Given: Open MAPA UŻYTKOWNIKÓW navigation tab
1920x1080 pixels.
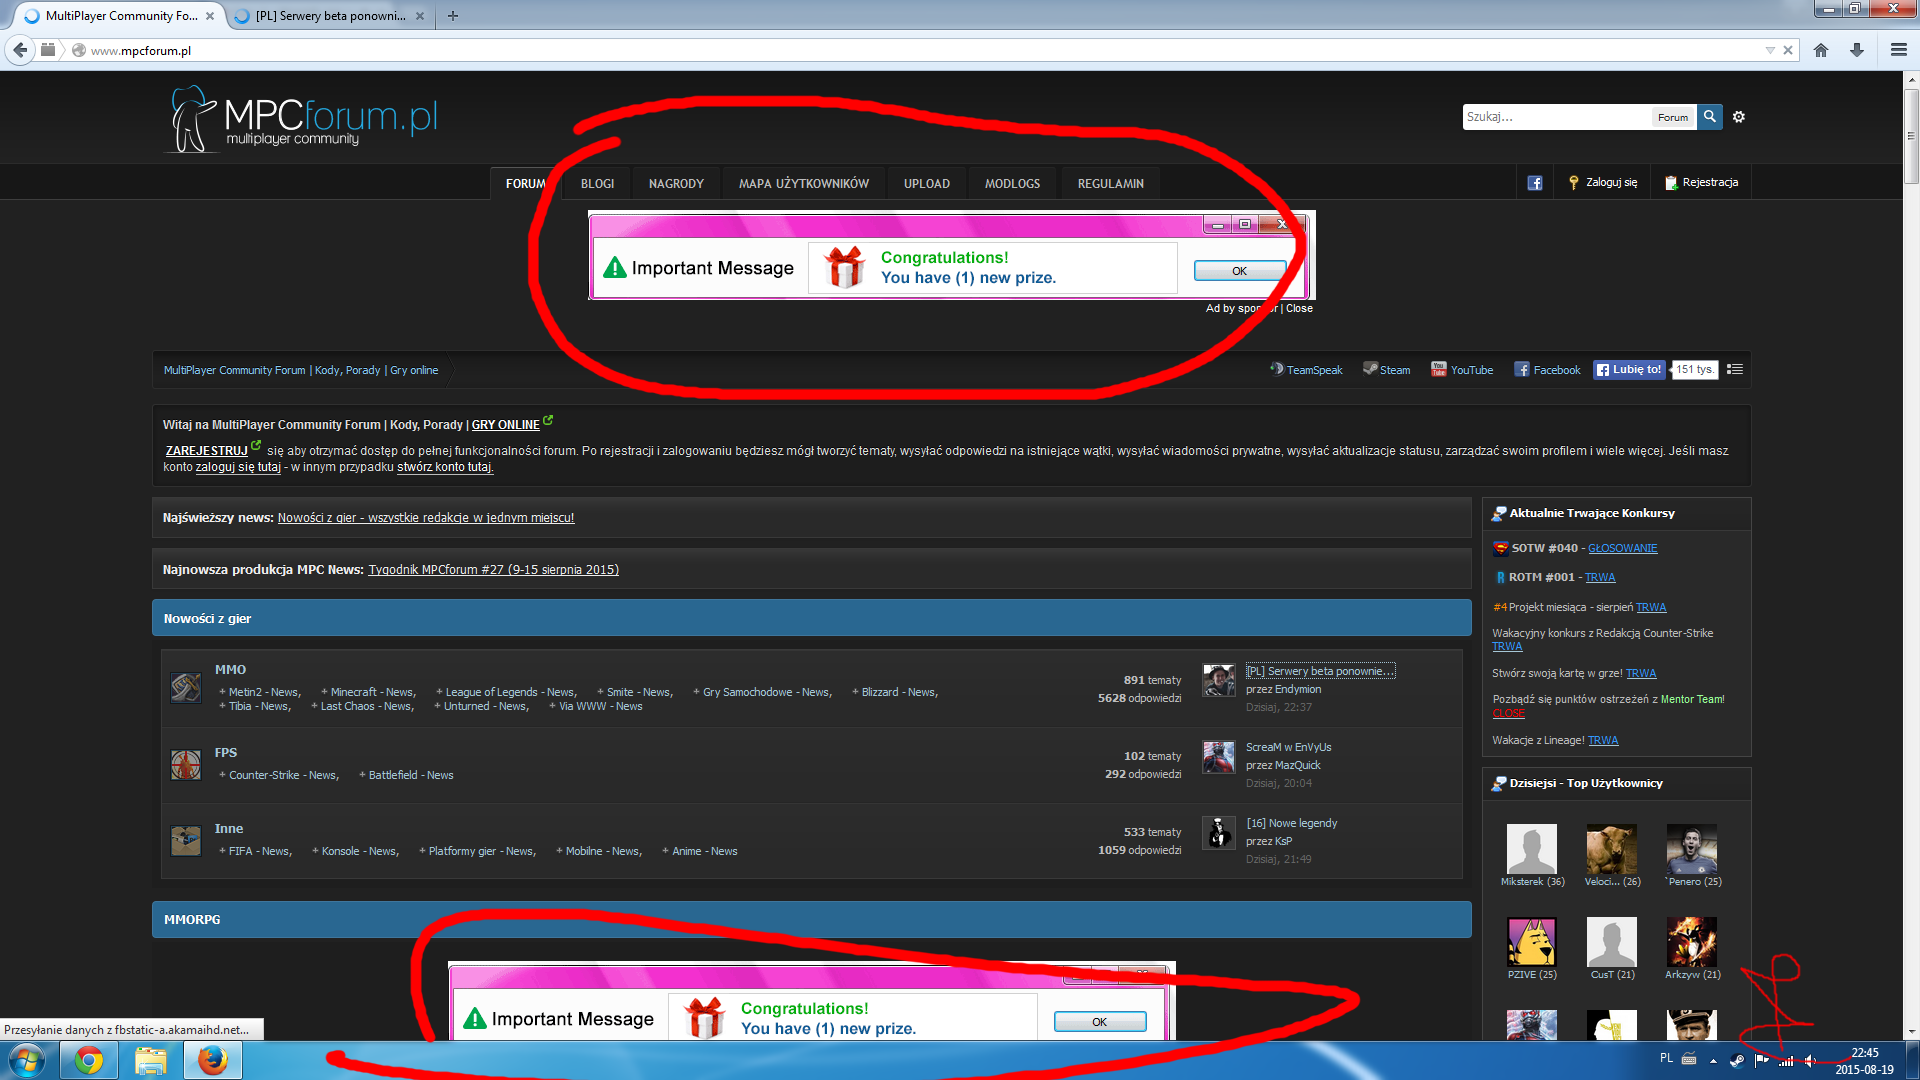Looking at the screenshot, I should tap(804, 184).
